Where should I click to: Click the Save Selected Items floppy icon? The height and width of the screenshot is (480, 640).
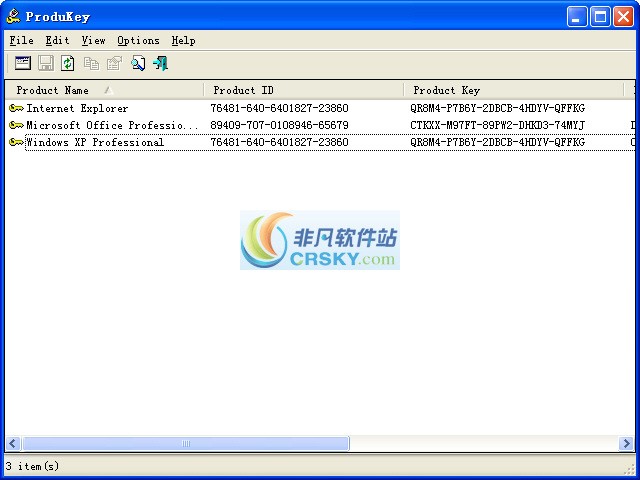[x=46, y=63]
